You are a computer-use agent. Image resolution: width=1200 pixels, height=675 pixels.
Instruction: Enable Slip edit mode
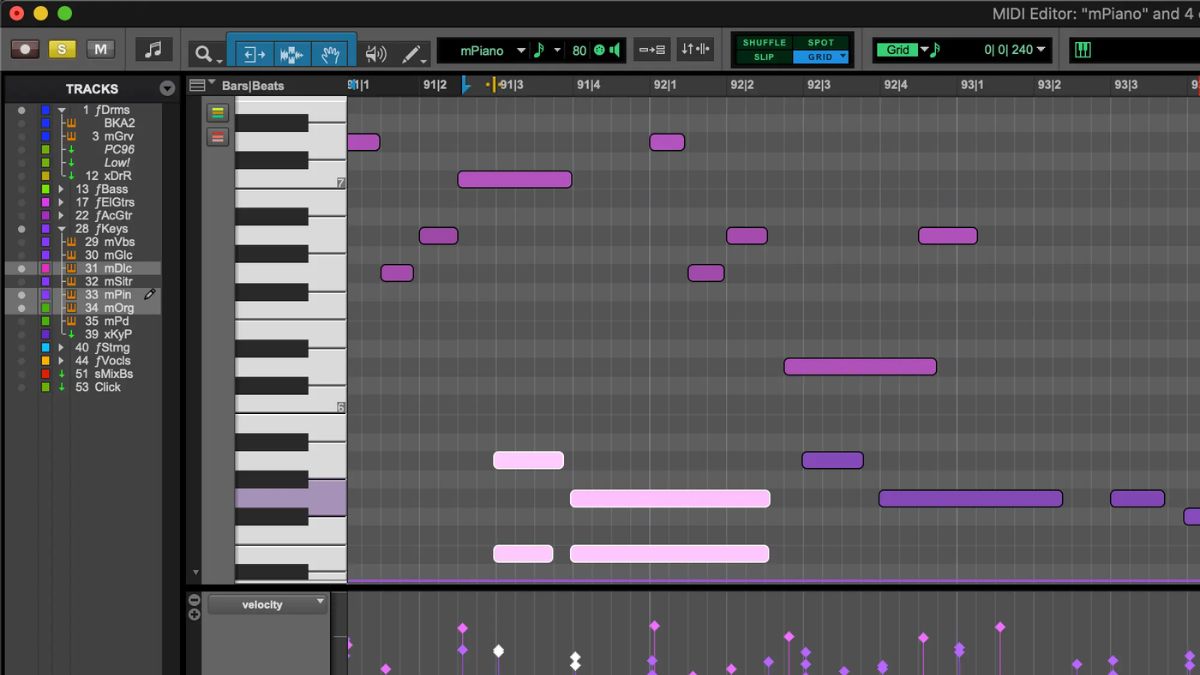765,57
